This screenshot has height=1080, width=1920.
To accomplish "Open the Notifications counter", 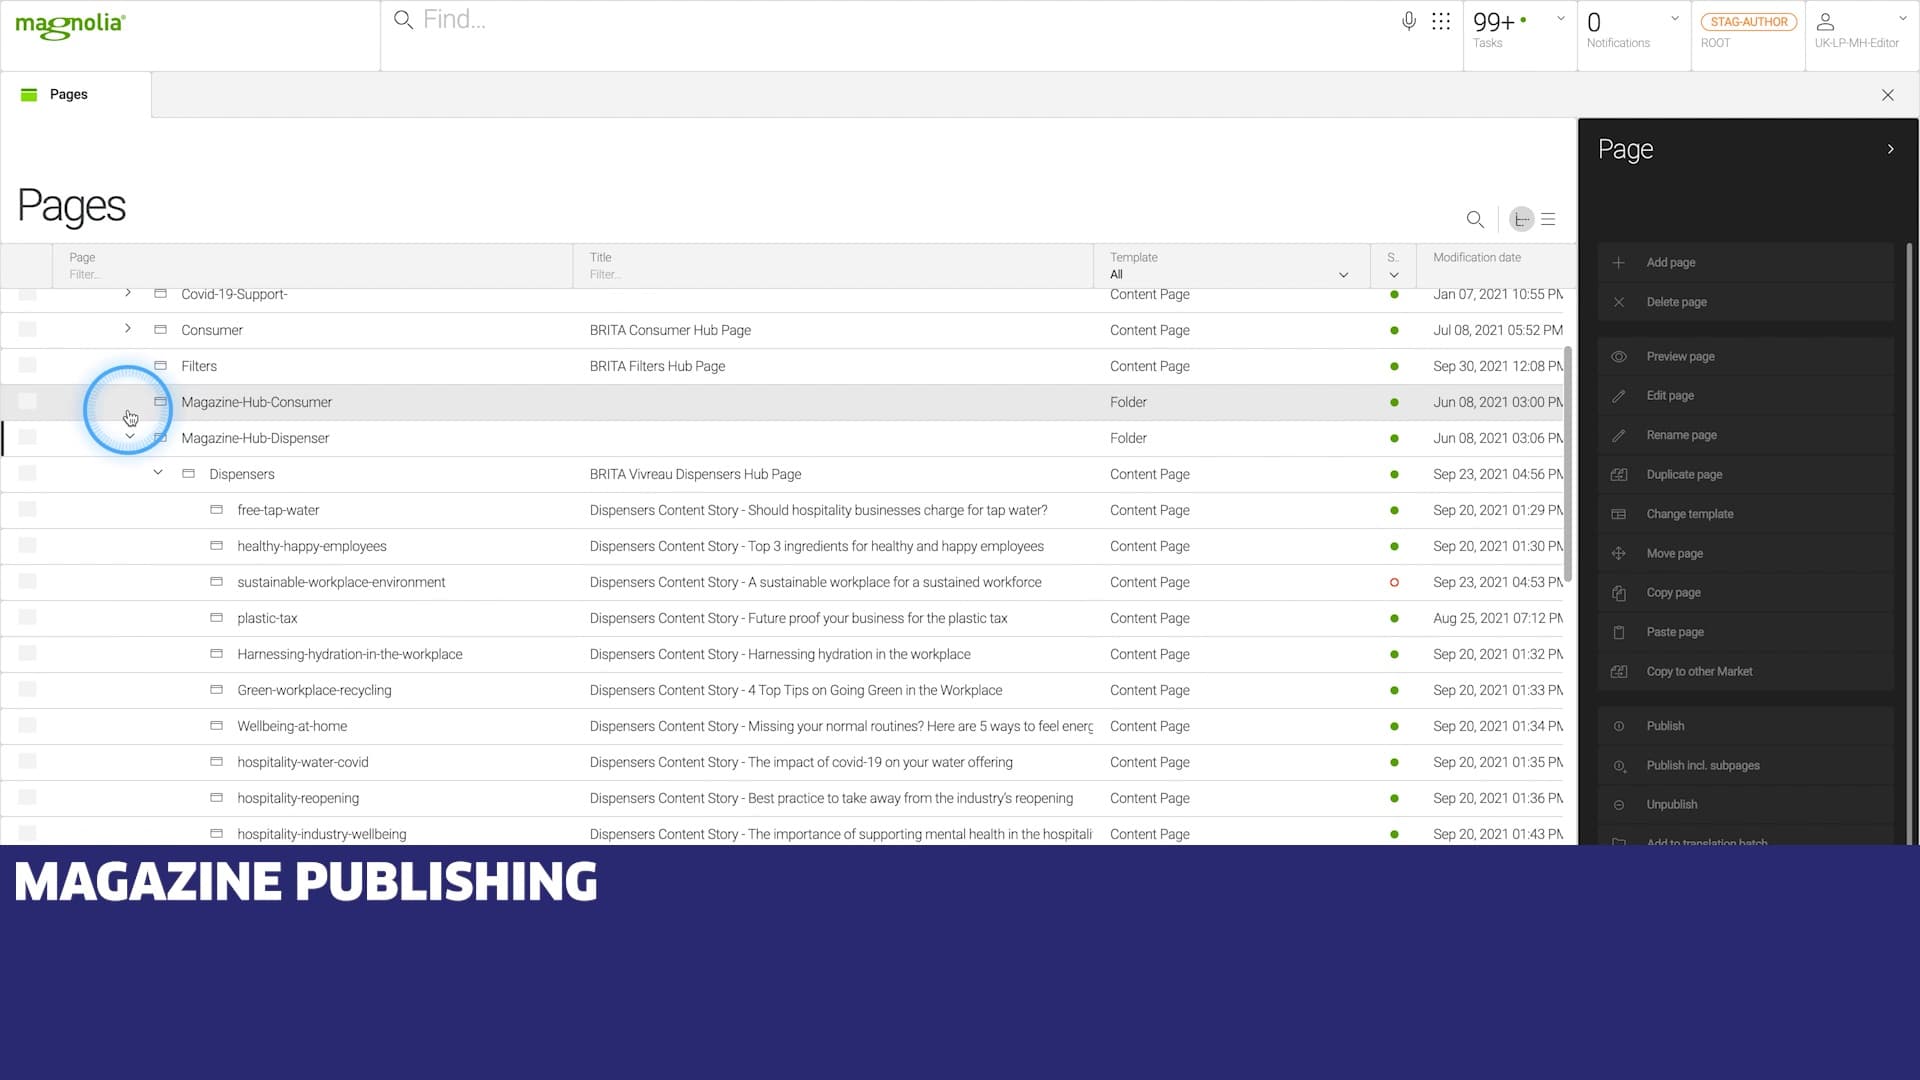I will click(x=1594, y=22).
